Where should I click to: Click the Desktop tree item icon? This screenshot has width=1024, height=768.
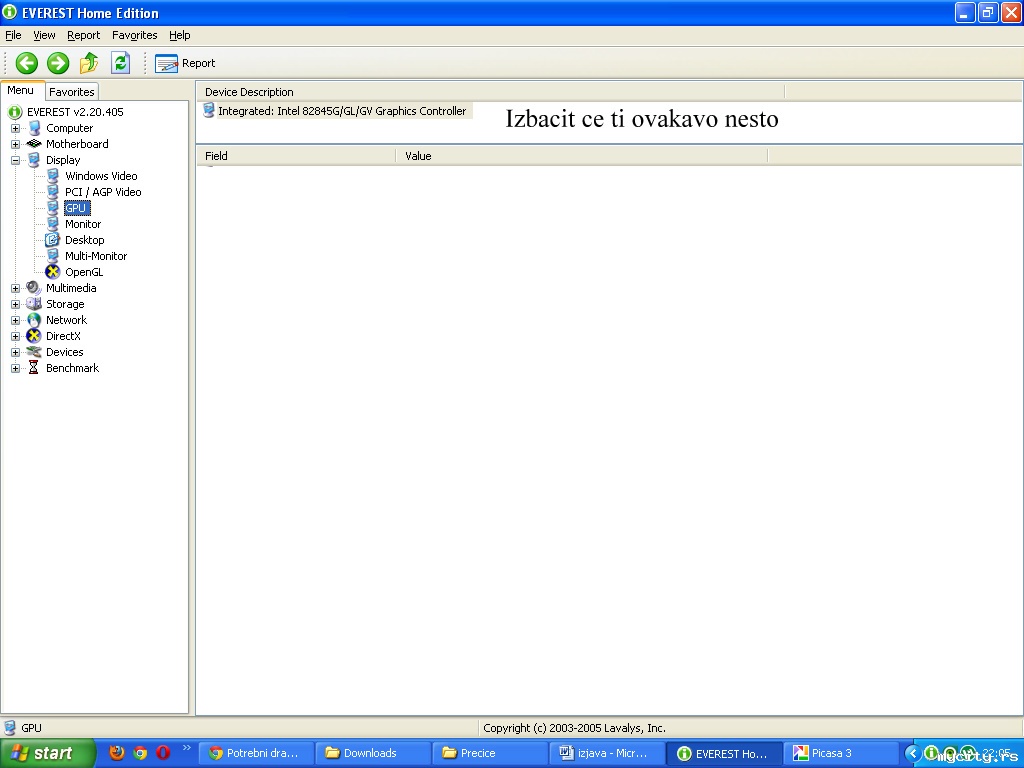52,240
